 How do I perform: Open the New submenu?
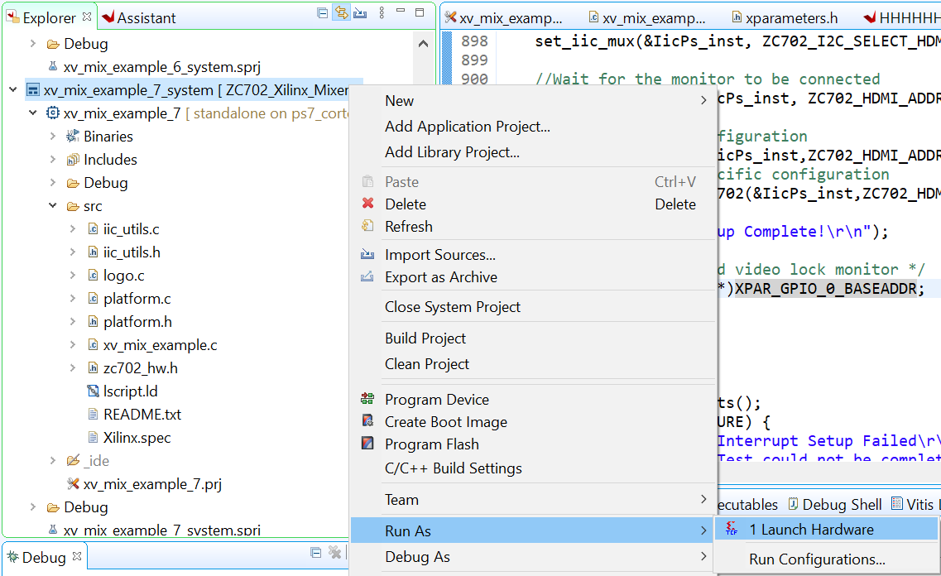coord(534,101)
